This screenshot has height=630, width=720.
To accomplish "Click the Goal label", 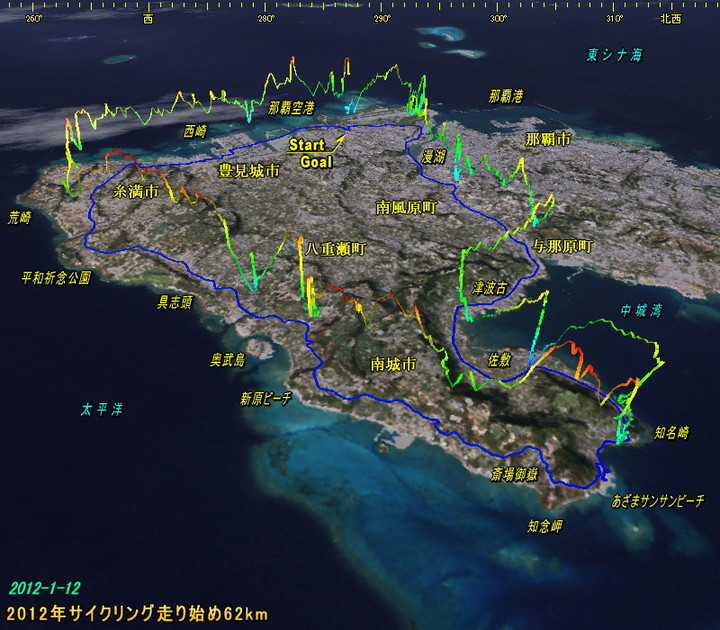I will (316, 162).
